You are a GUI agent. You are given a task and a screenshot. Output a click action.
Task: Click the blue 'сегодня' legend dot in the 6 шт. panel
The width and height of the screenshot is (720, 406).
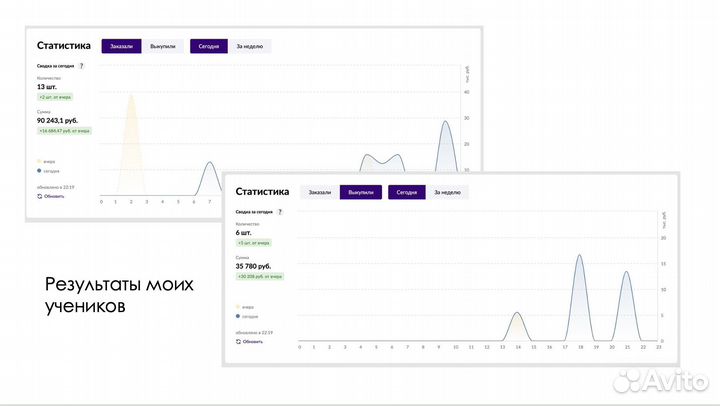click(x=238, y=316)
